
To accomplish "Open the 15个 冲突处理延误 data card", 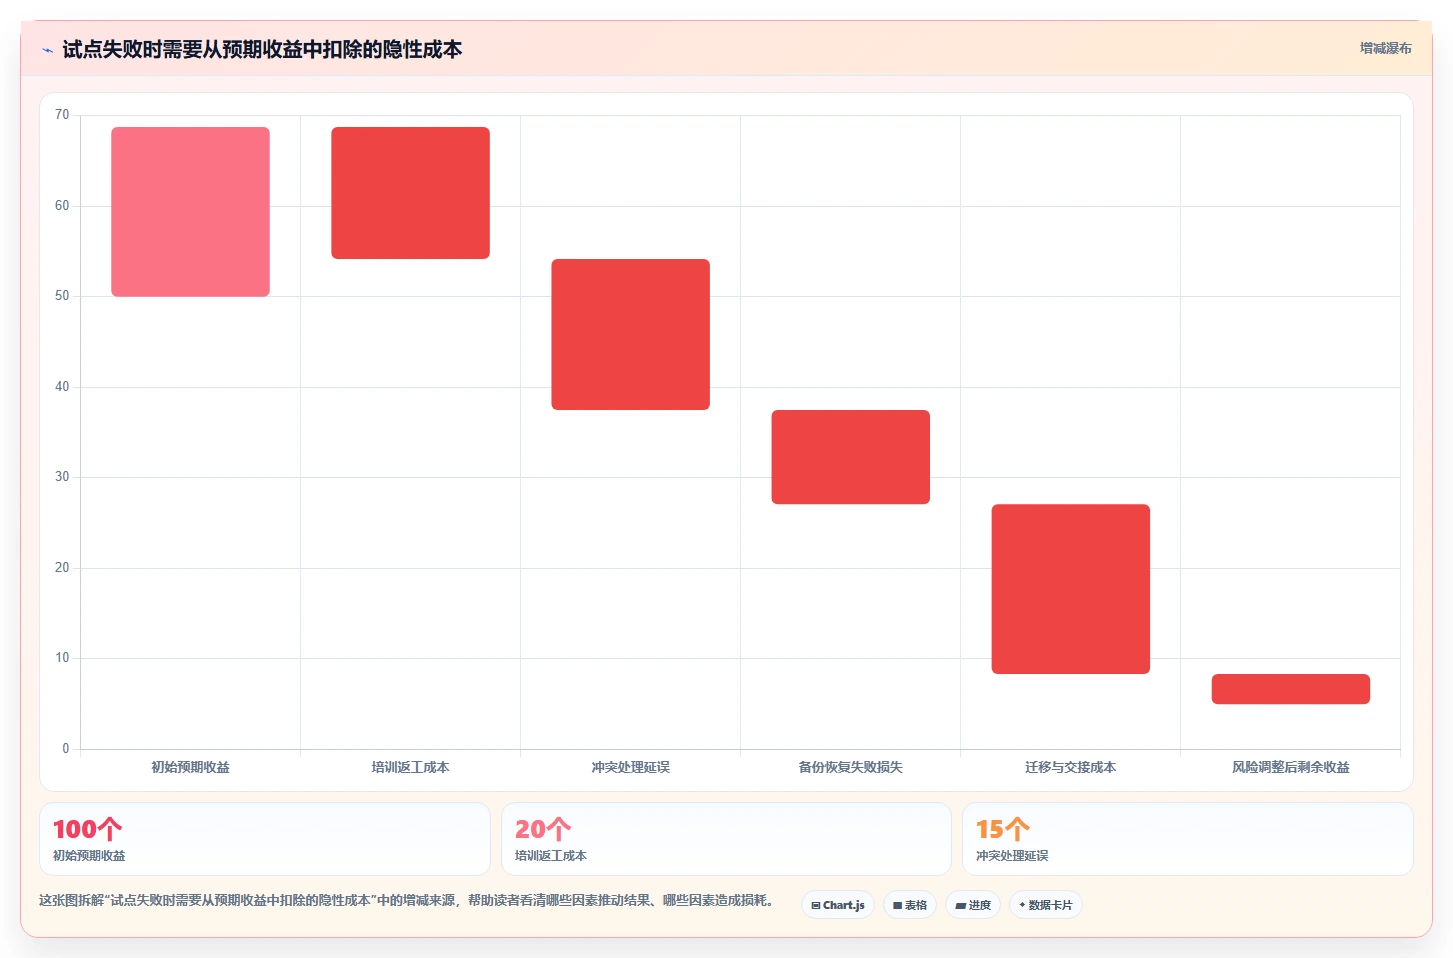I will click(1188, 839).
